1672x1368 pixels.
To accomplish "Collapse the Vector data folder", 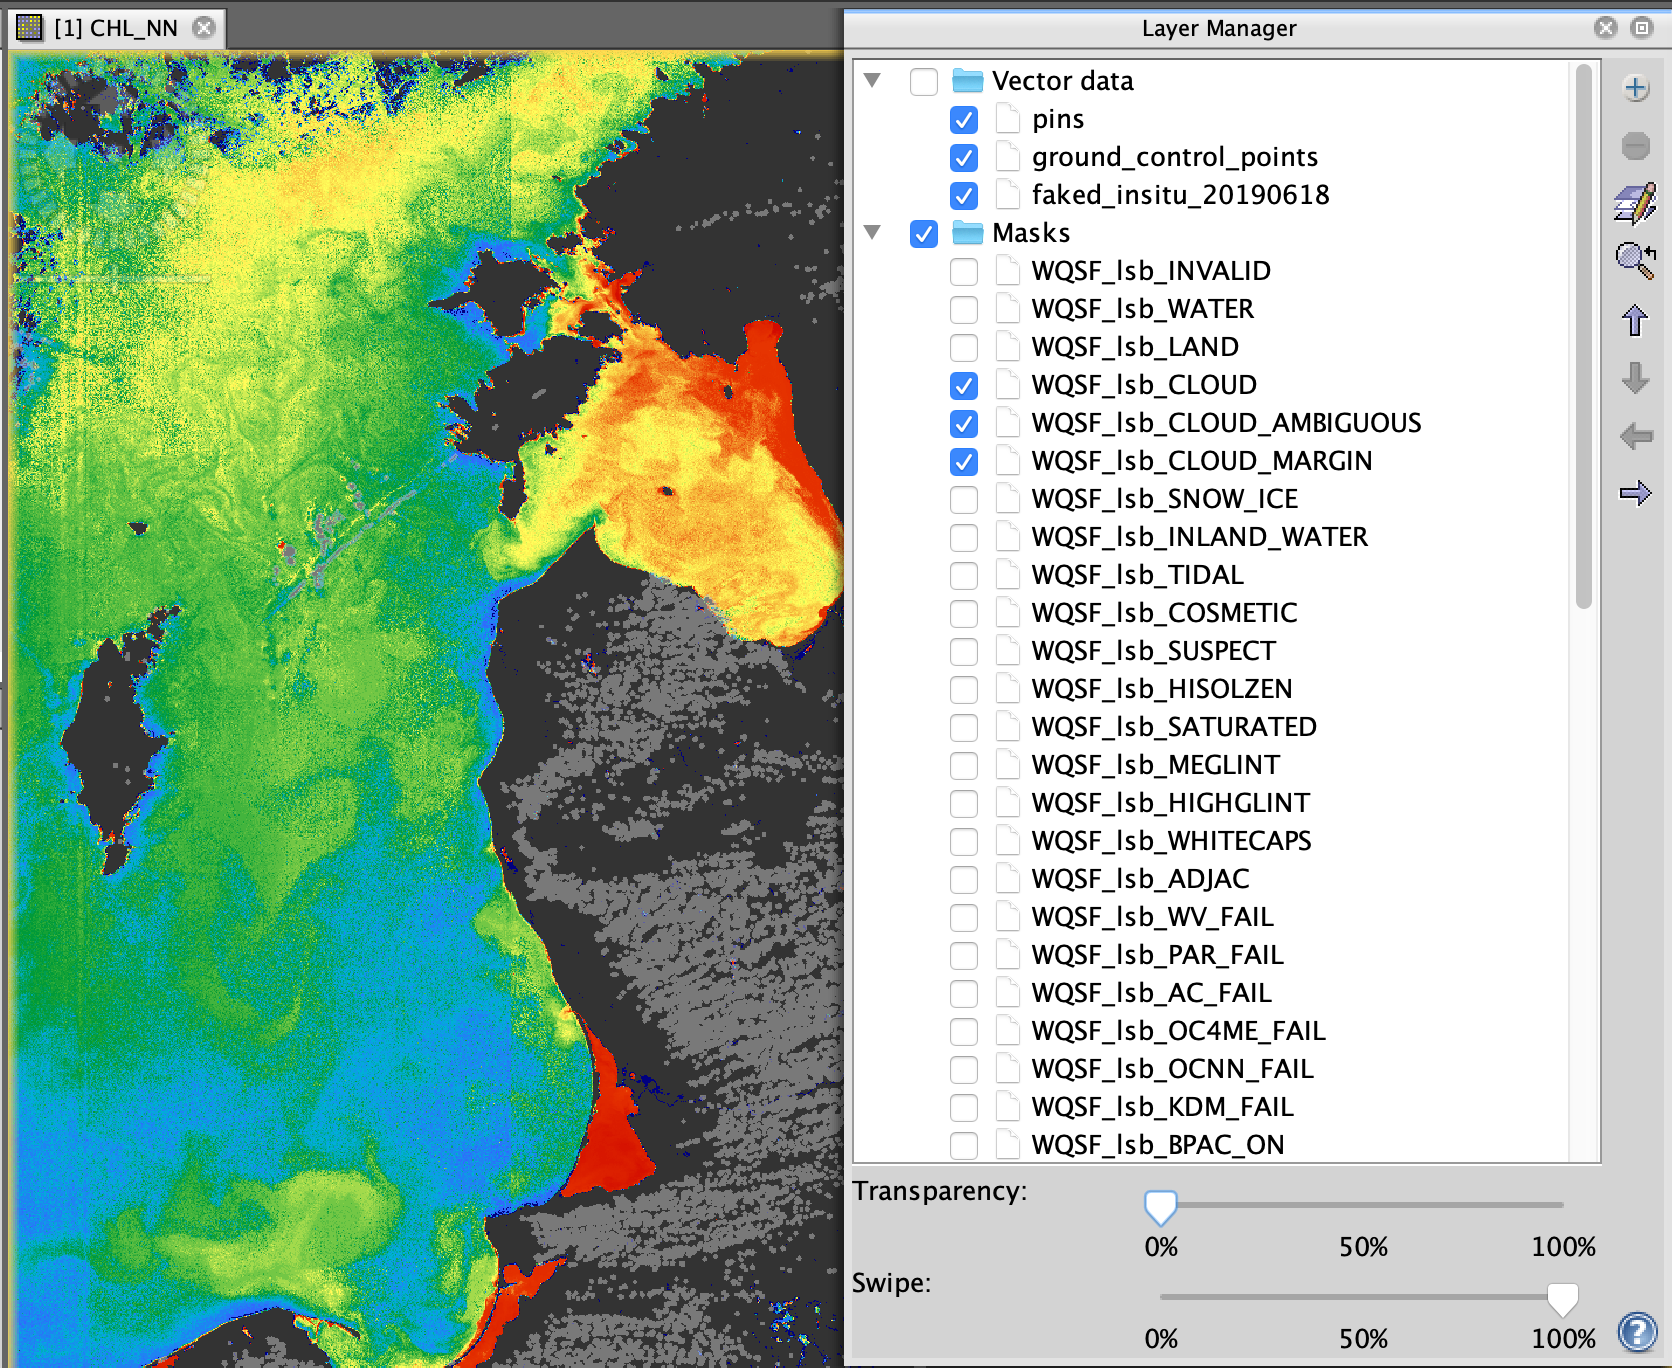I will 872,81.
